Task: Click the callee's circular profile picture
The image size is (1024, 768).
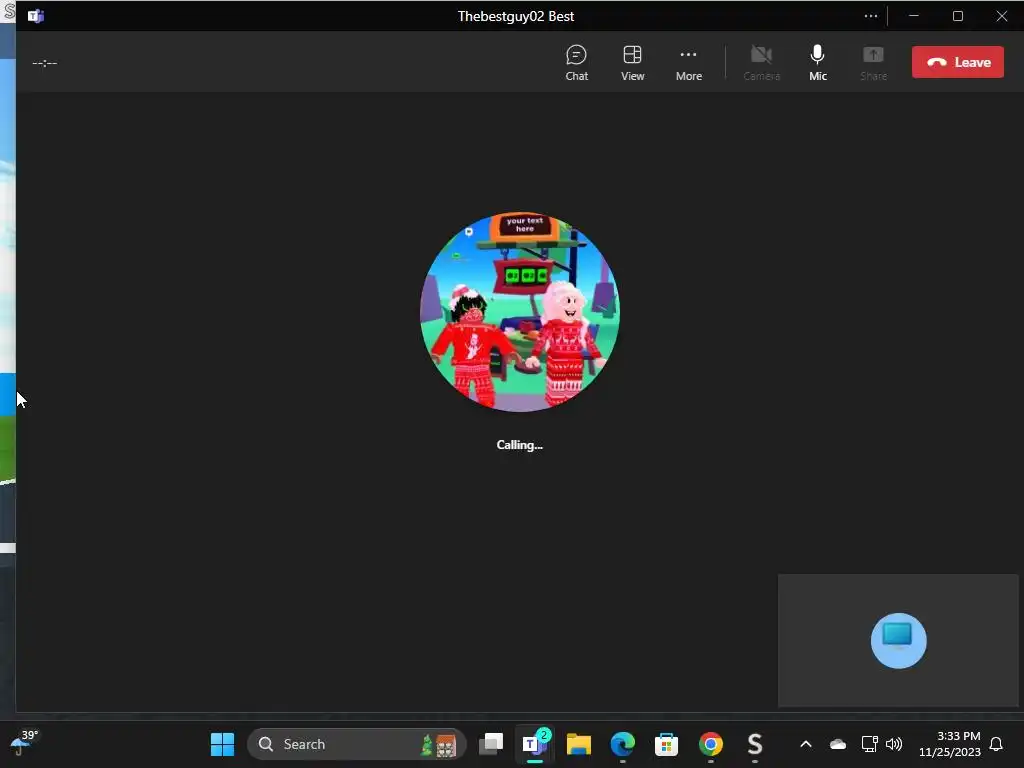Action: [x=520, y=312]
